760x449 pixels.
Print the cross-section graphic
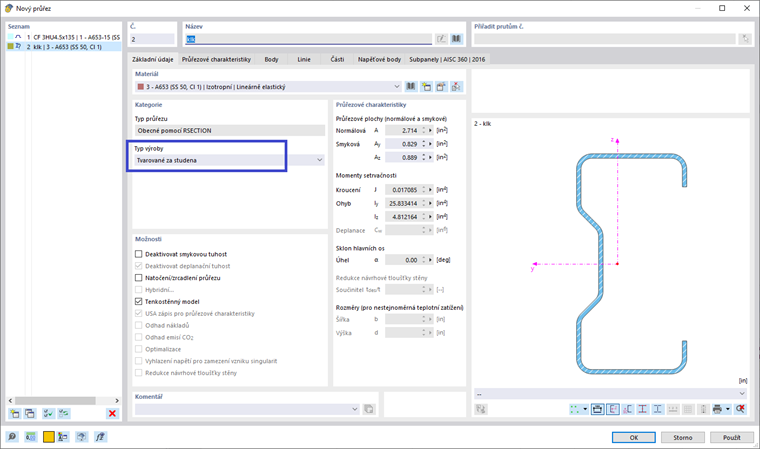tap(717, 409)
